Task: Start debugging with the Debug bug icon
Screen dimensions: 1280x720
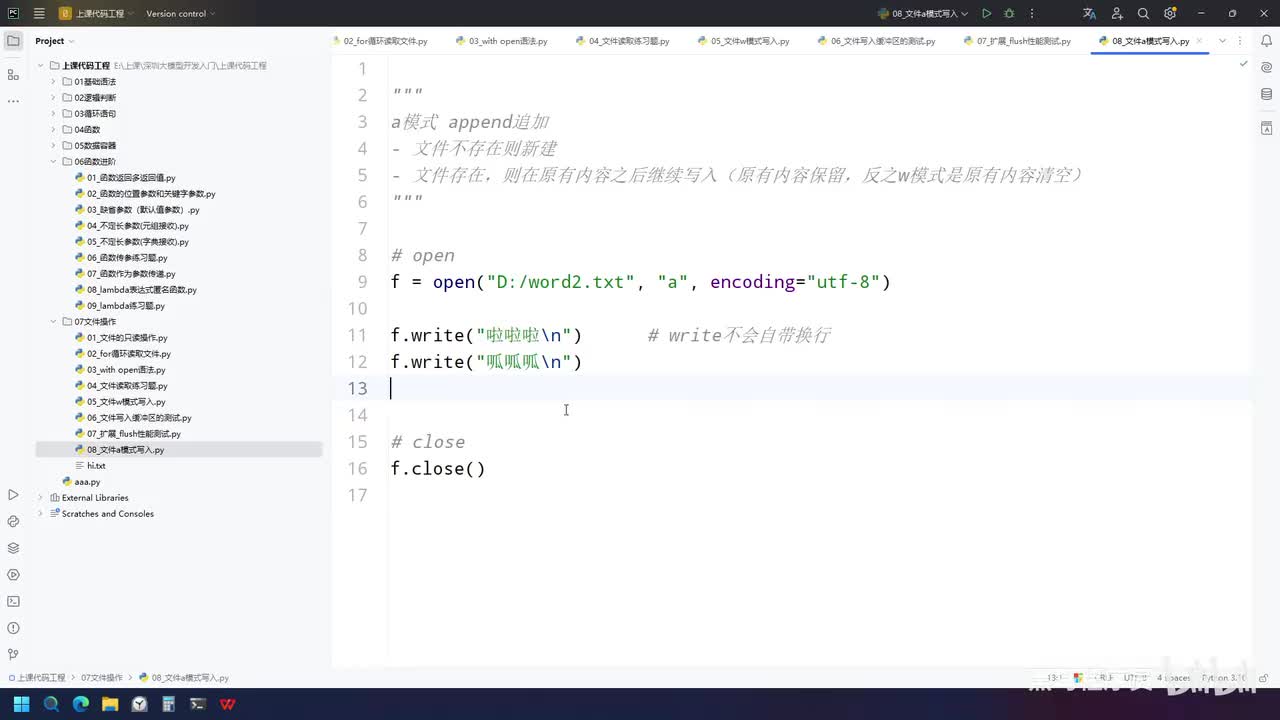Action: click(x=1009, y=14)
